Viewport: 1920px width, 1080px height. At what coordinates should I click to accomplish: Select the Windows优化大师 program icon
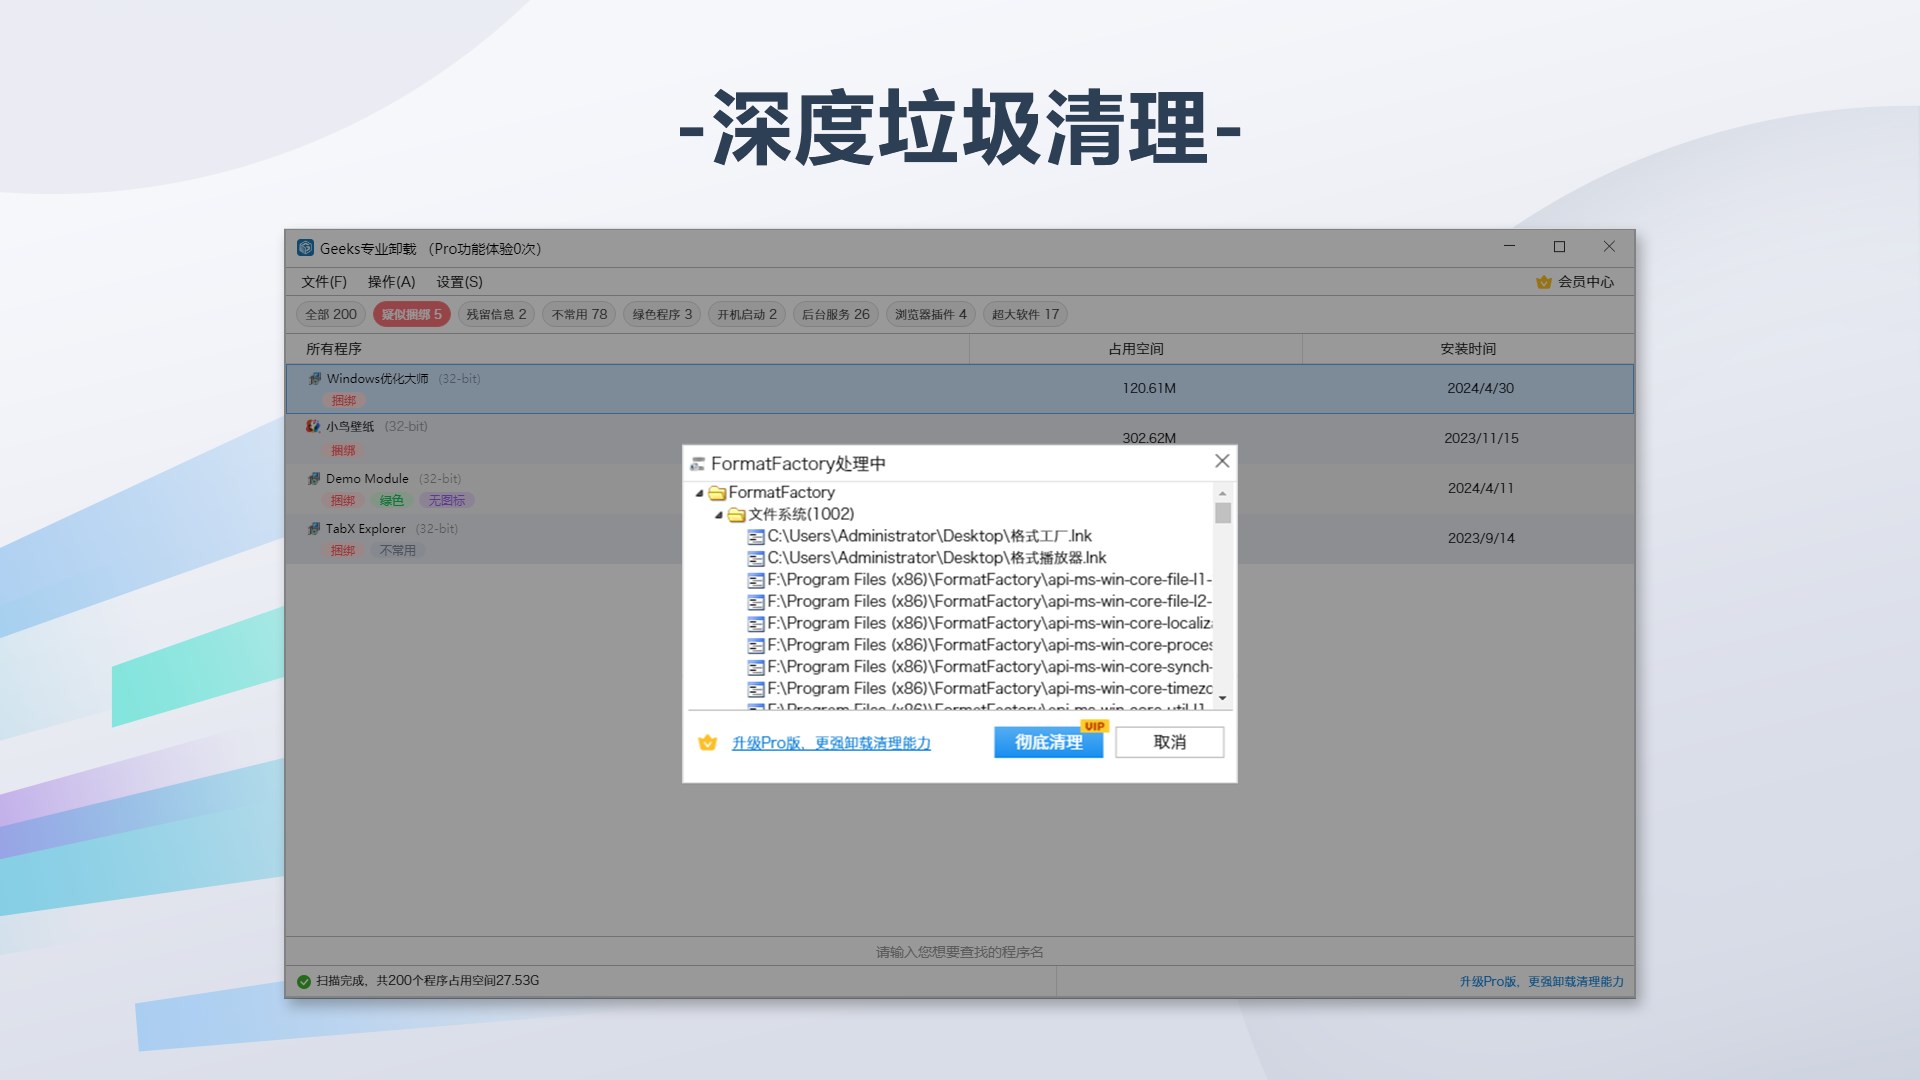[x=313, y=379]
